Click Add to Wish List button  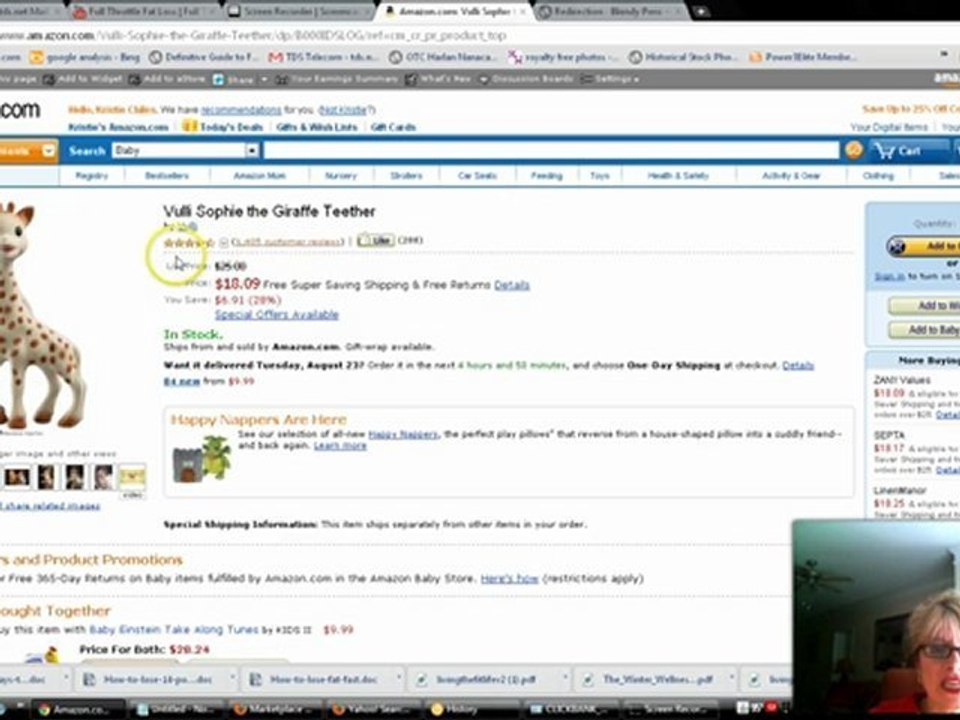point(924,306)
